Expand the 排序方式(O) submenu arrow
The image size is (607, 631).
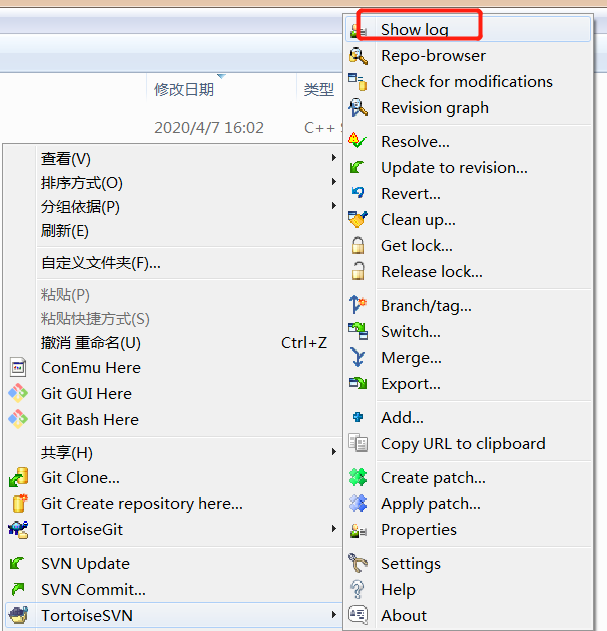point(334,181)
